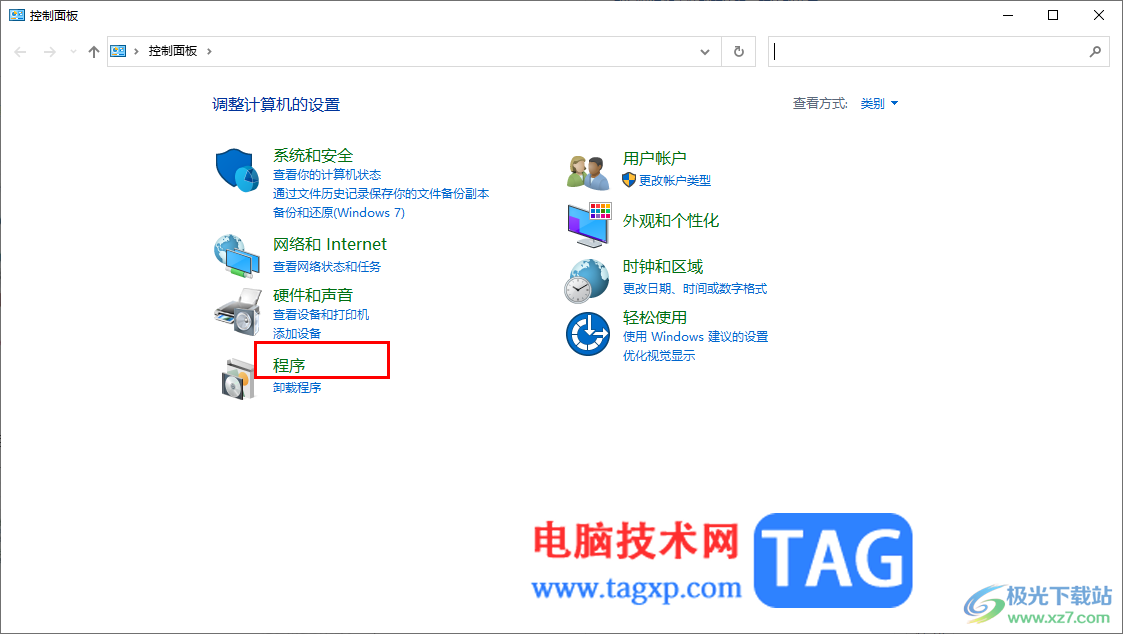
Task: Open the User Accounts people icon
Action: pos(588,172)
